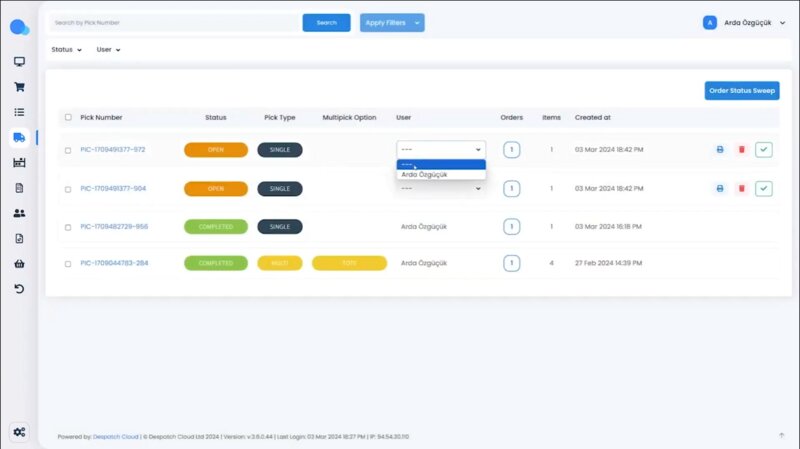
Task: Open the truck shipping sidebar icon
Action: [x=19, y=137]
